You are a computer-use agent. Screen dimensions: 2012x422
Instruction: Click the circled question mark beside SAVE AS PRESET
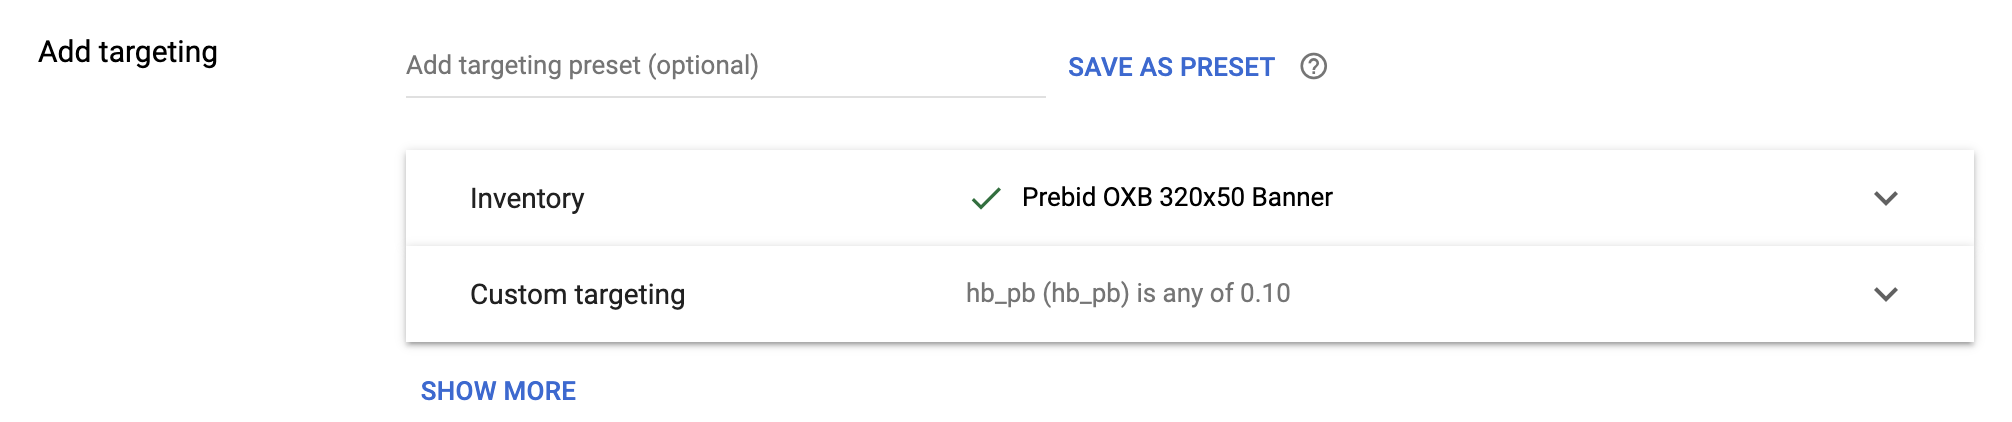(1313, 67)
